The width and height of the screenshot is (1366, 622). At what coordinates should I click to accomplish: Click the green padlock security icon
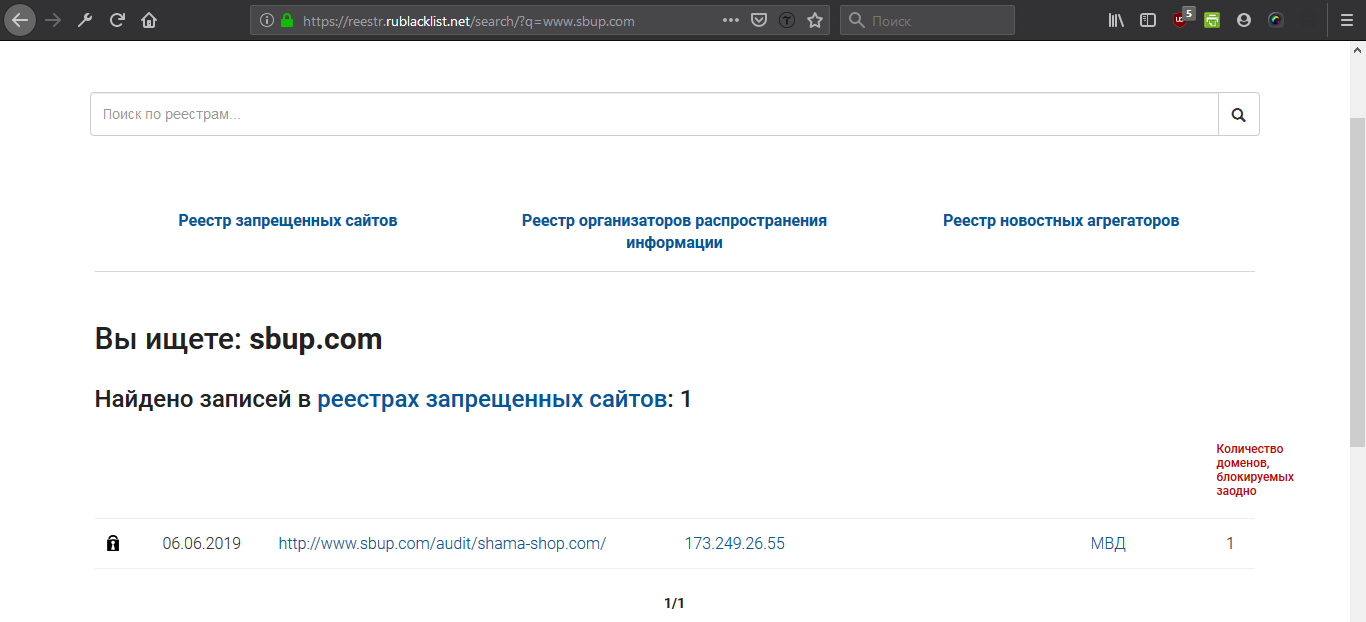pos(288,20)
